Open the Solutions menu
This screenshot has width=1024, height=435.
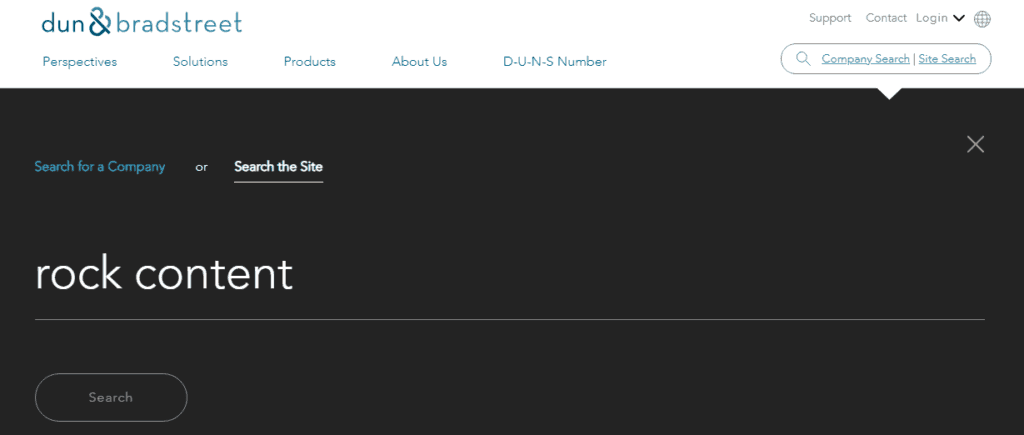coord(200,62)
